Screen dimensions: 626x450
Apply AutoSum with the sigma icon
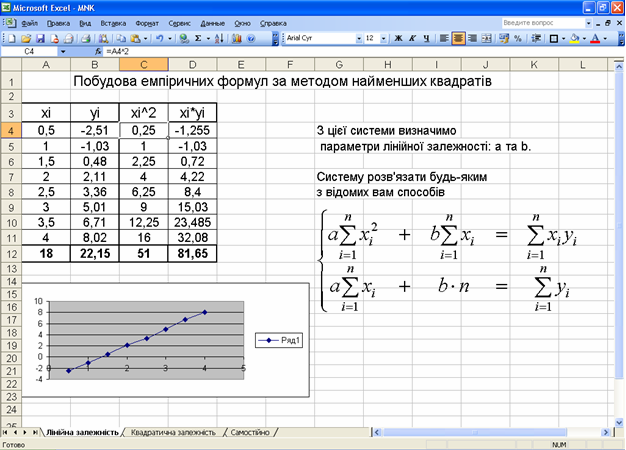pos(198,38)
